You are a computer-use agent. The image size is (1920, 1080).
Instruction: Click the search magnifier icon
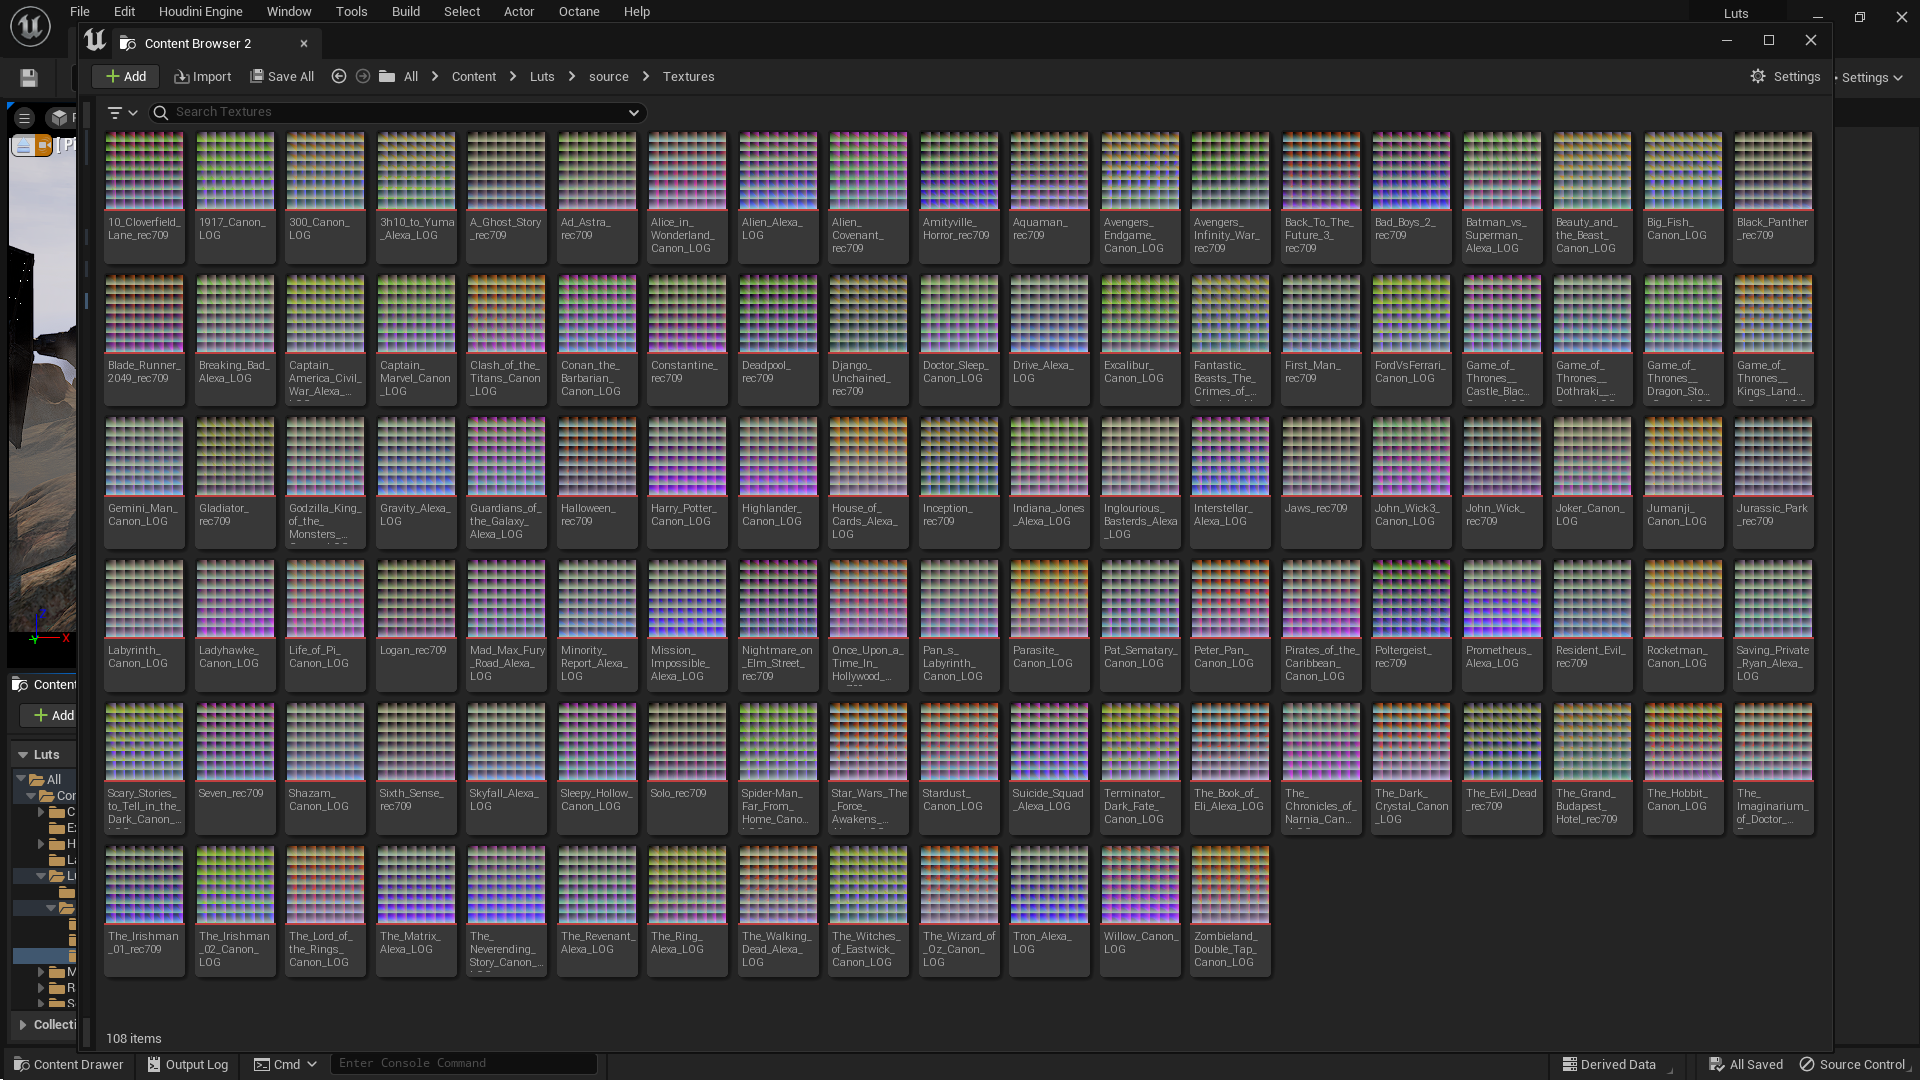click(161, 112)
